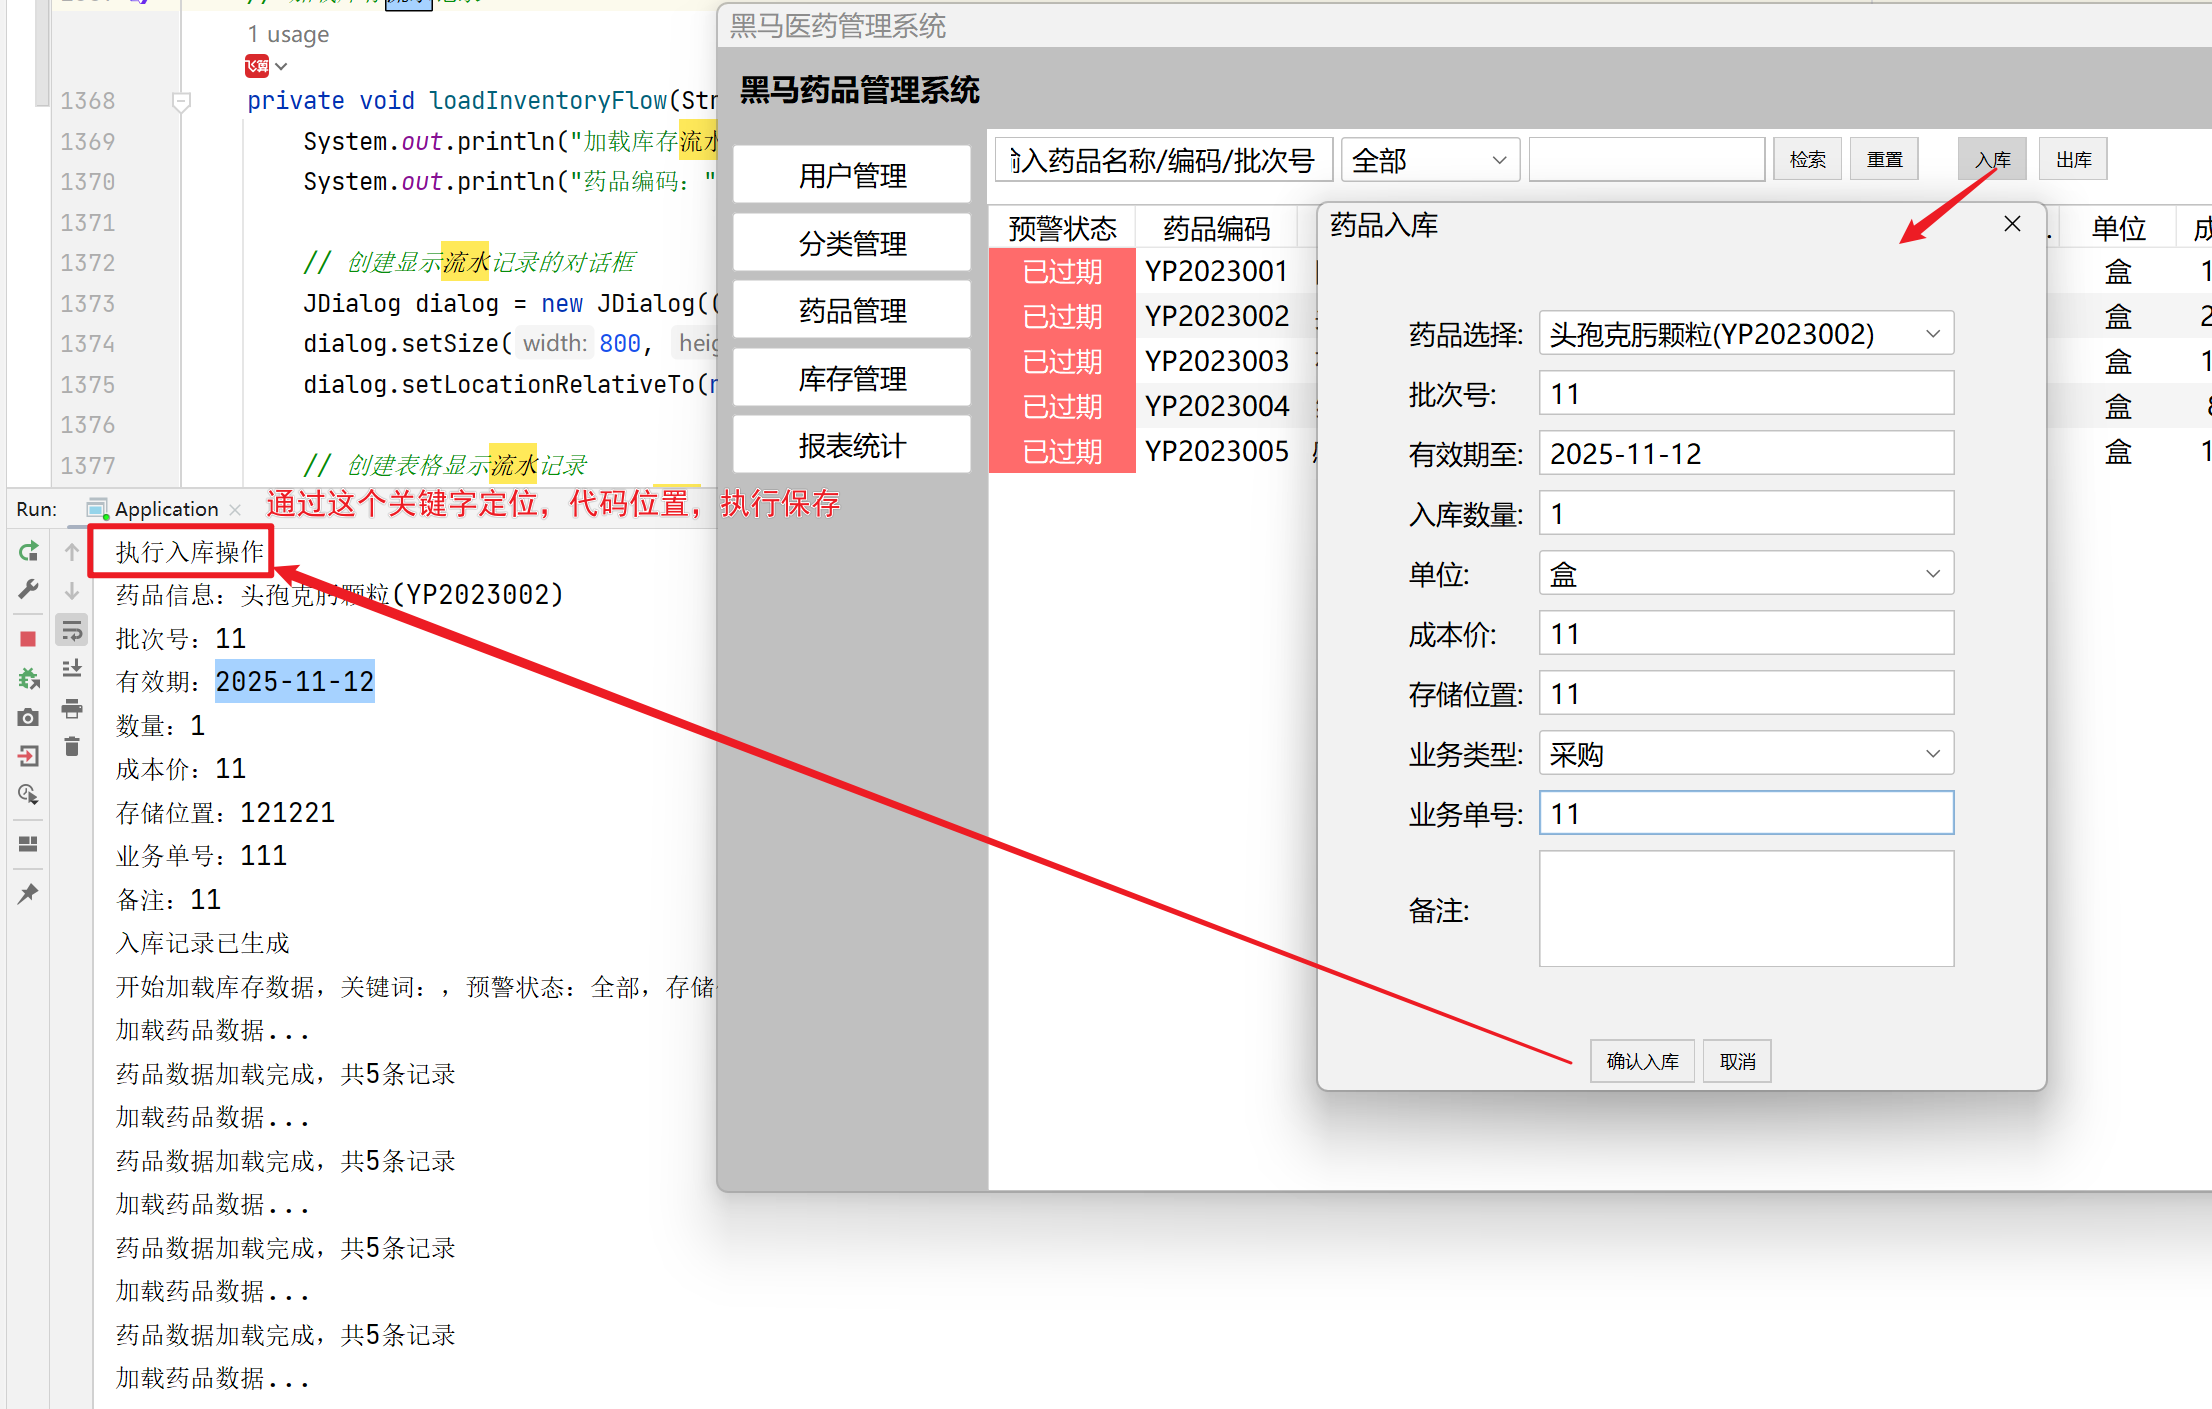Pin the Run tab
Screen dimensions: 2212x1409
(28, 893)
